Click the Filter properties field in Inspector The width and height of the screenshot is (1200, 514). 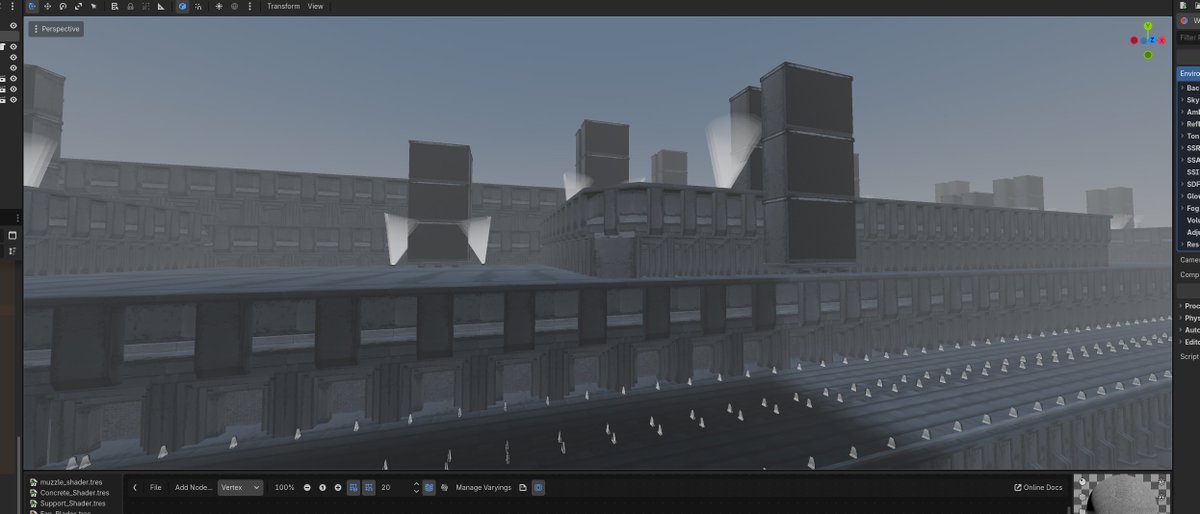pyautogui.click(x=1188, y=37)
